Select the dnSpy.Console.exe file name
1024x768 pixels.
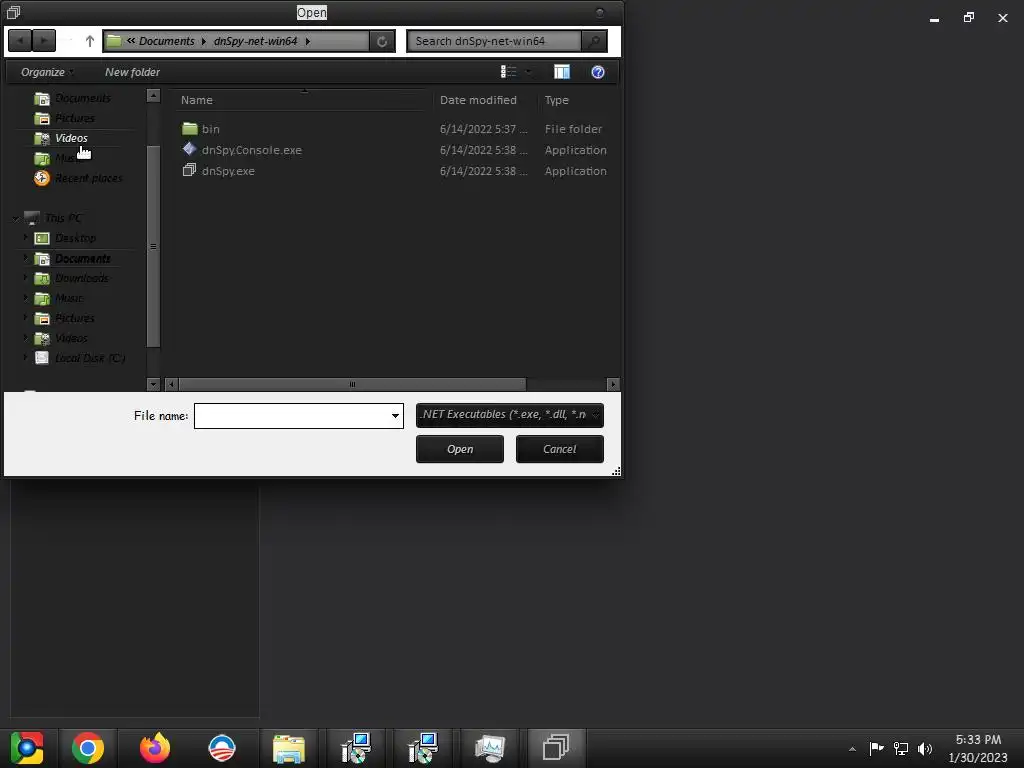click(x=251, y=150)
